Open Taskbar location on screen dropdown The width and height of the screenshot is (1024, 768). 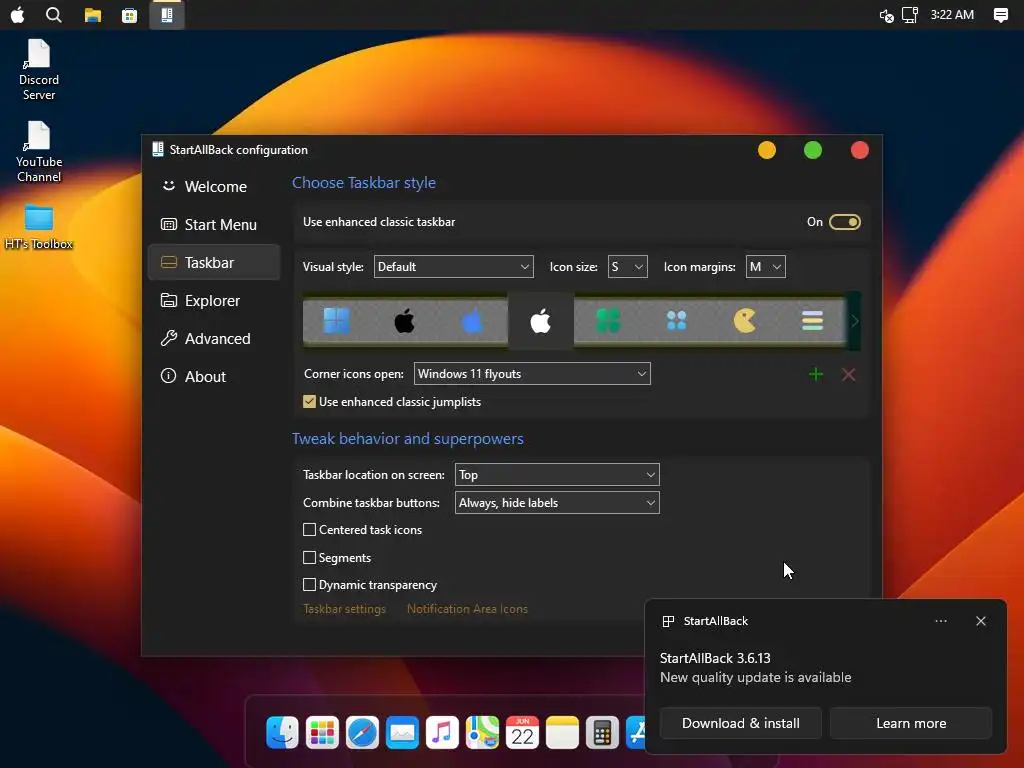click(x=557, y=475)
